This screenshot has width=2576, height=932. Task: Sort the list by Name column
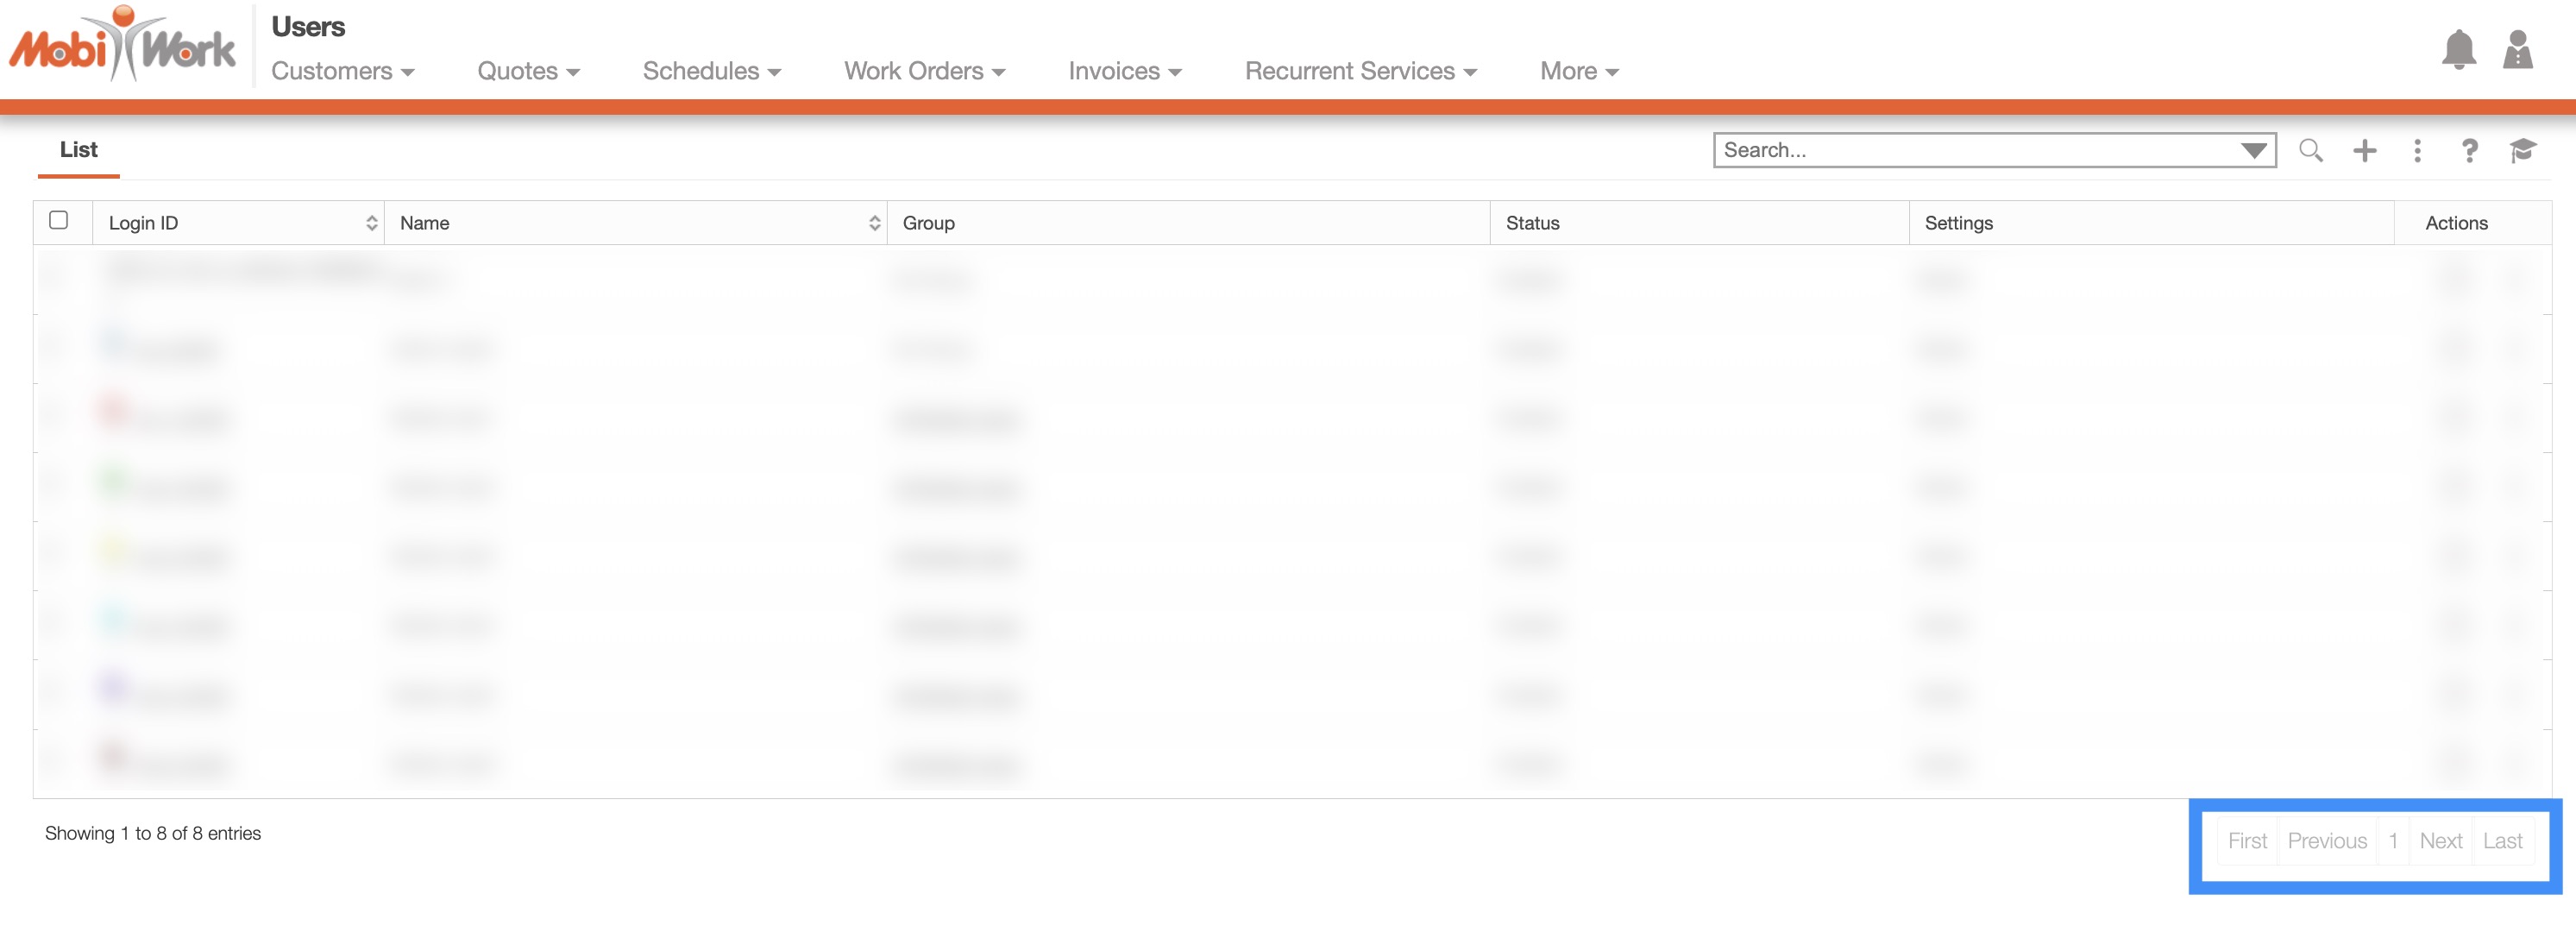pos(874,223)
